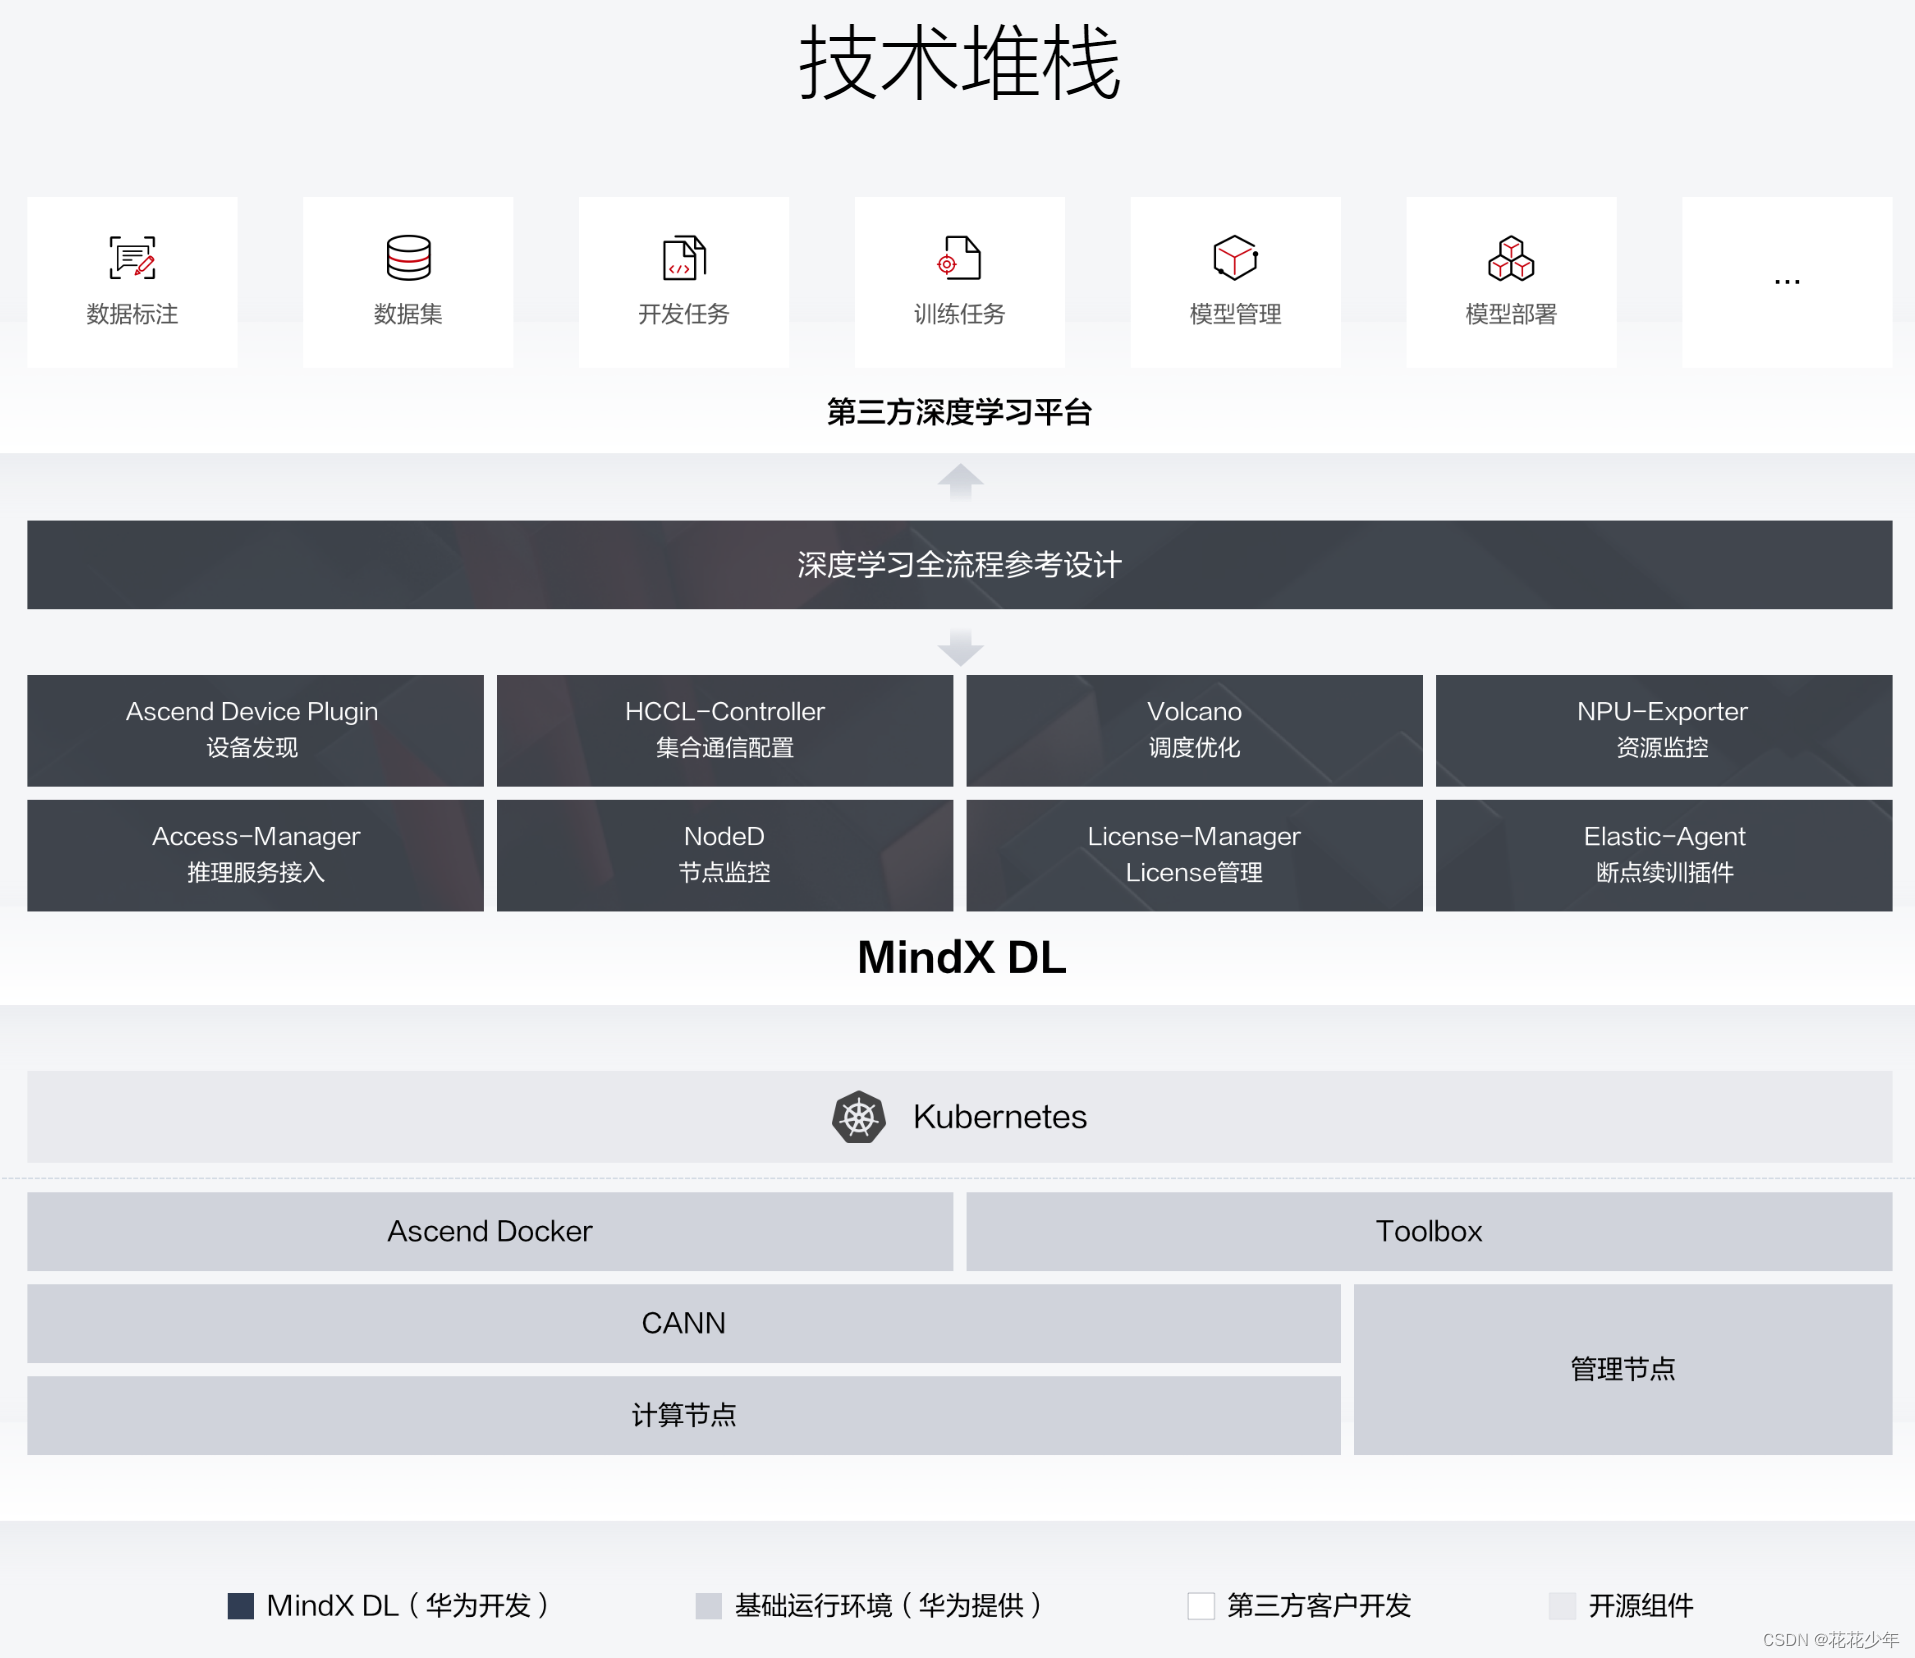This screenshot has height=1658, width=1915.
Task: Open the Elastic-Agent 断点续训插件 block
Action: click(1664, 855)
